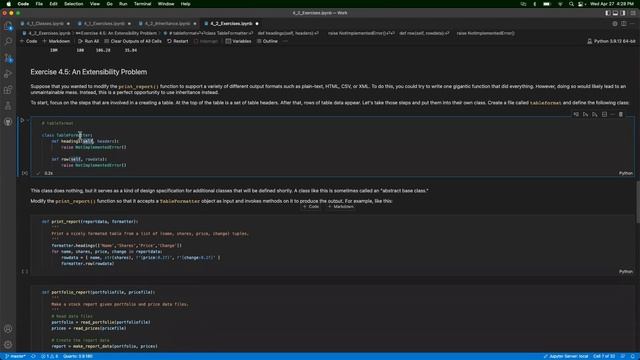640x360 pixels.
Task: Open the Terminal menu
Action: click(x=142, y=4)
